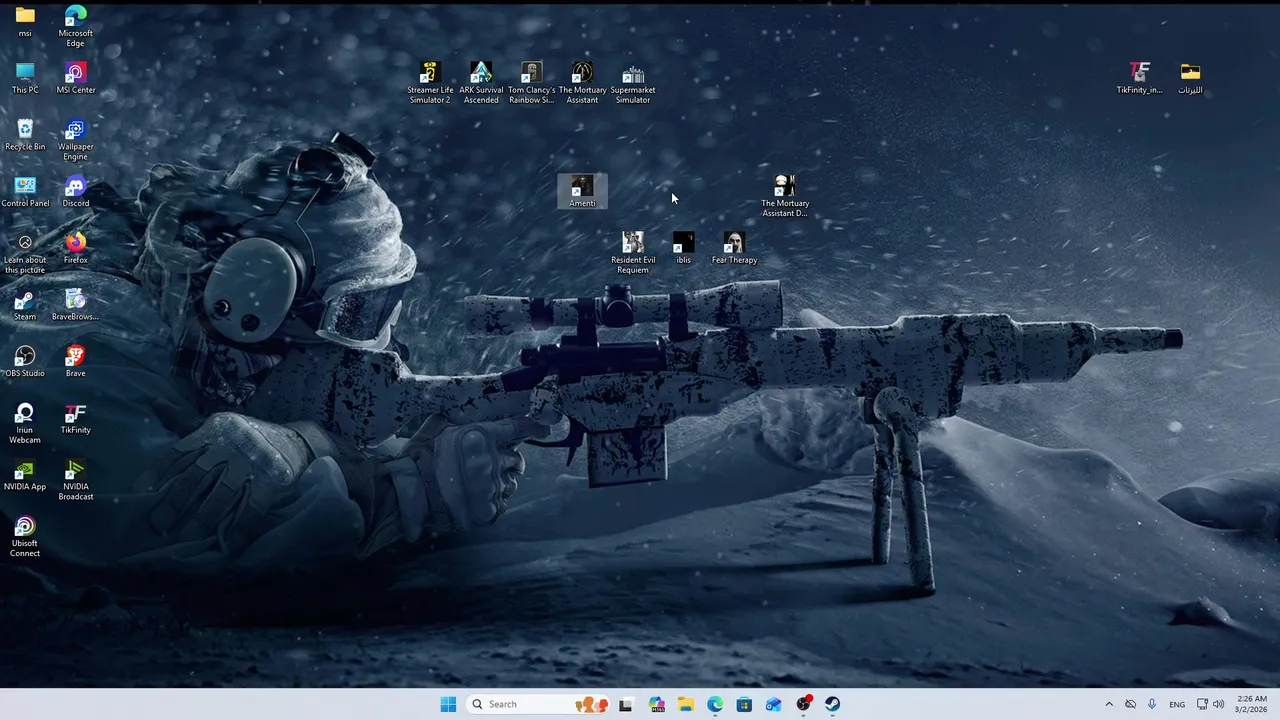This screenshot has height=720, width=1280.
Task: Select The Mortuary Assistant D... shortcut
Action: [x=785, y=196]
